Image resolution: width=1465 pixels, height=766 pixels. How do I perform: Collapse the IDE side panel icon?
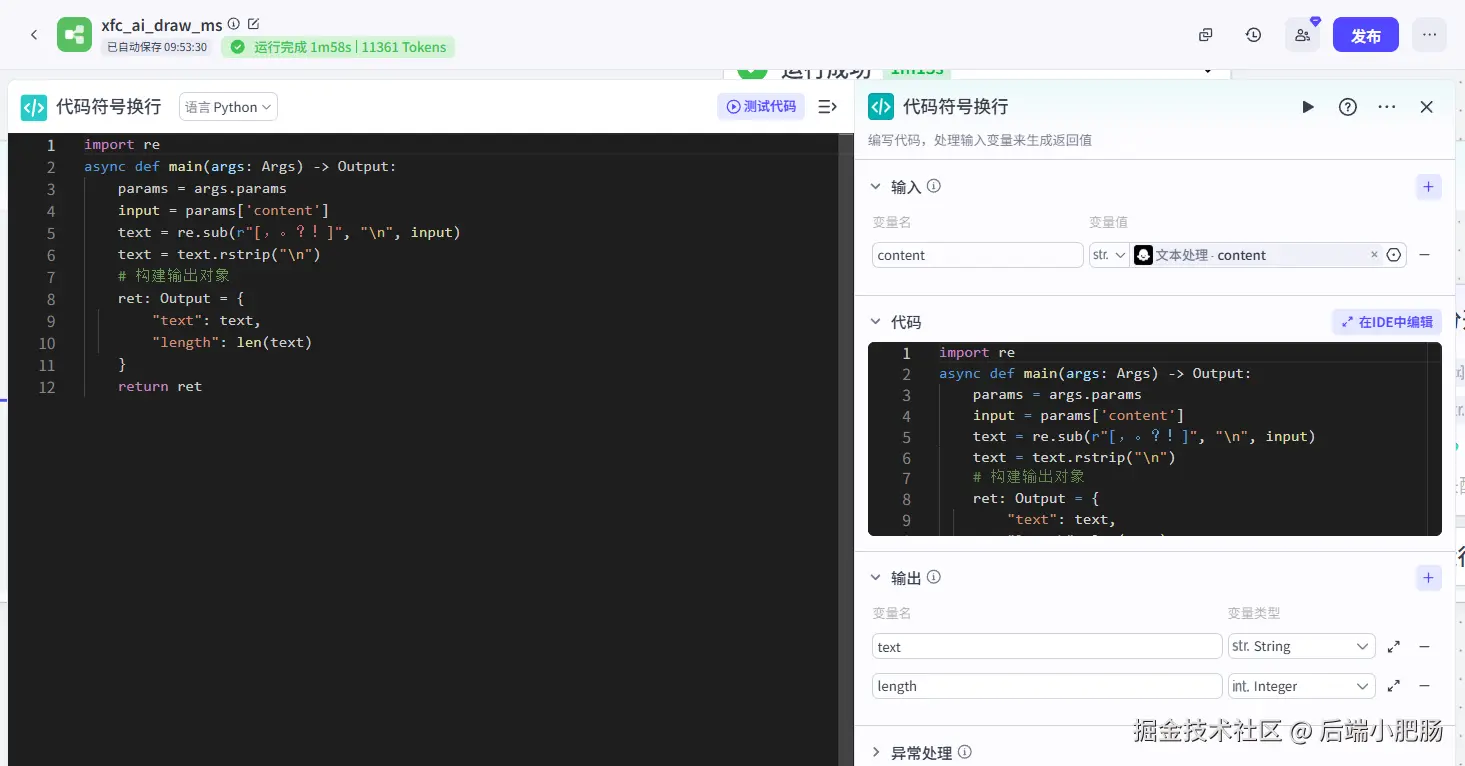click(x=827, y=106)
